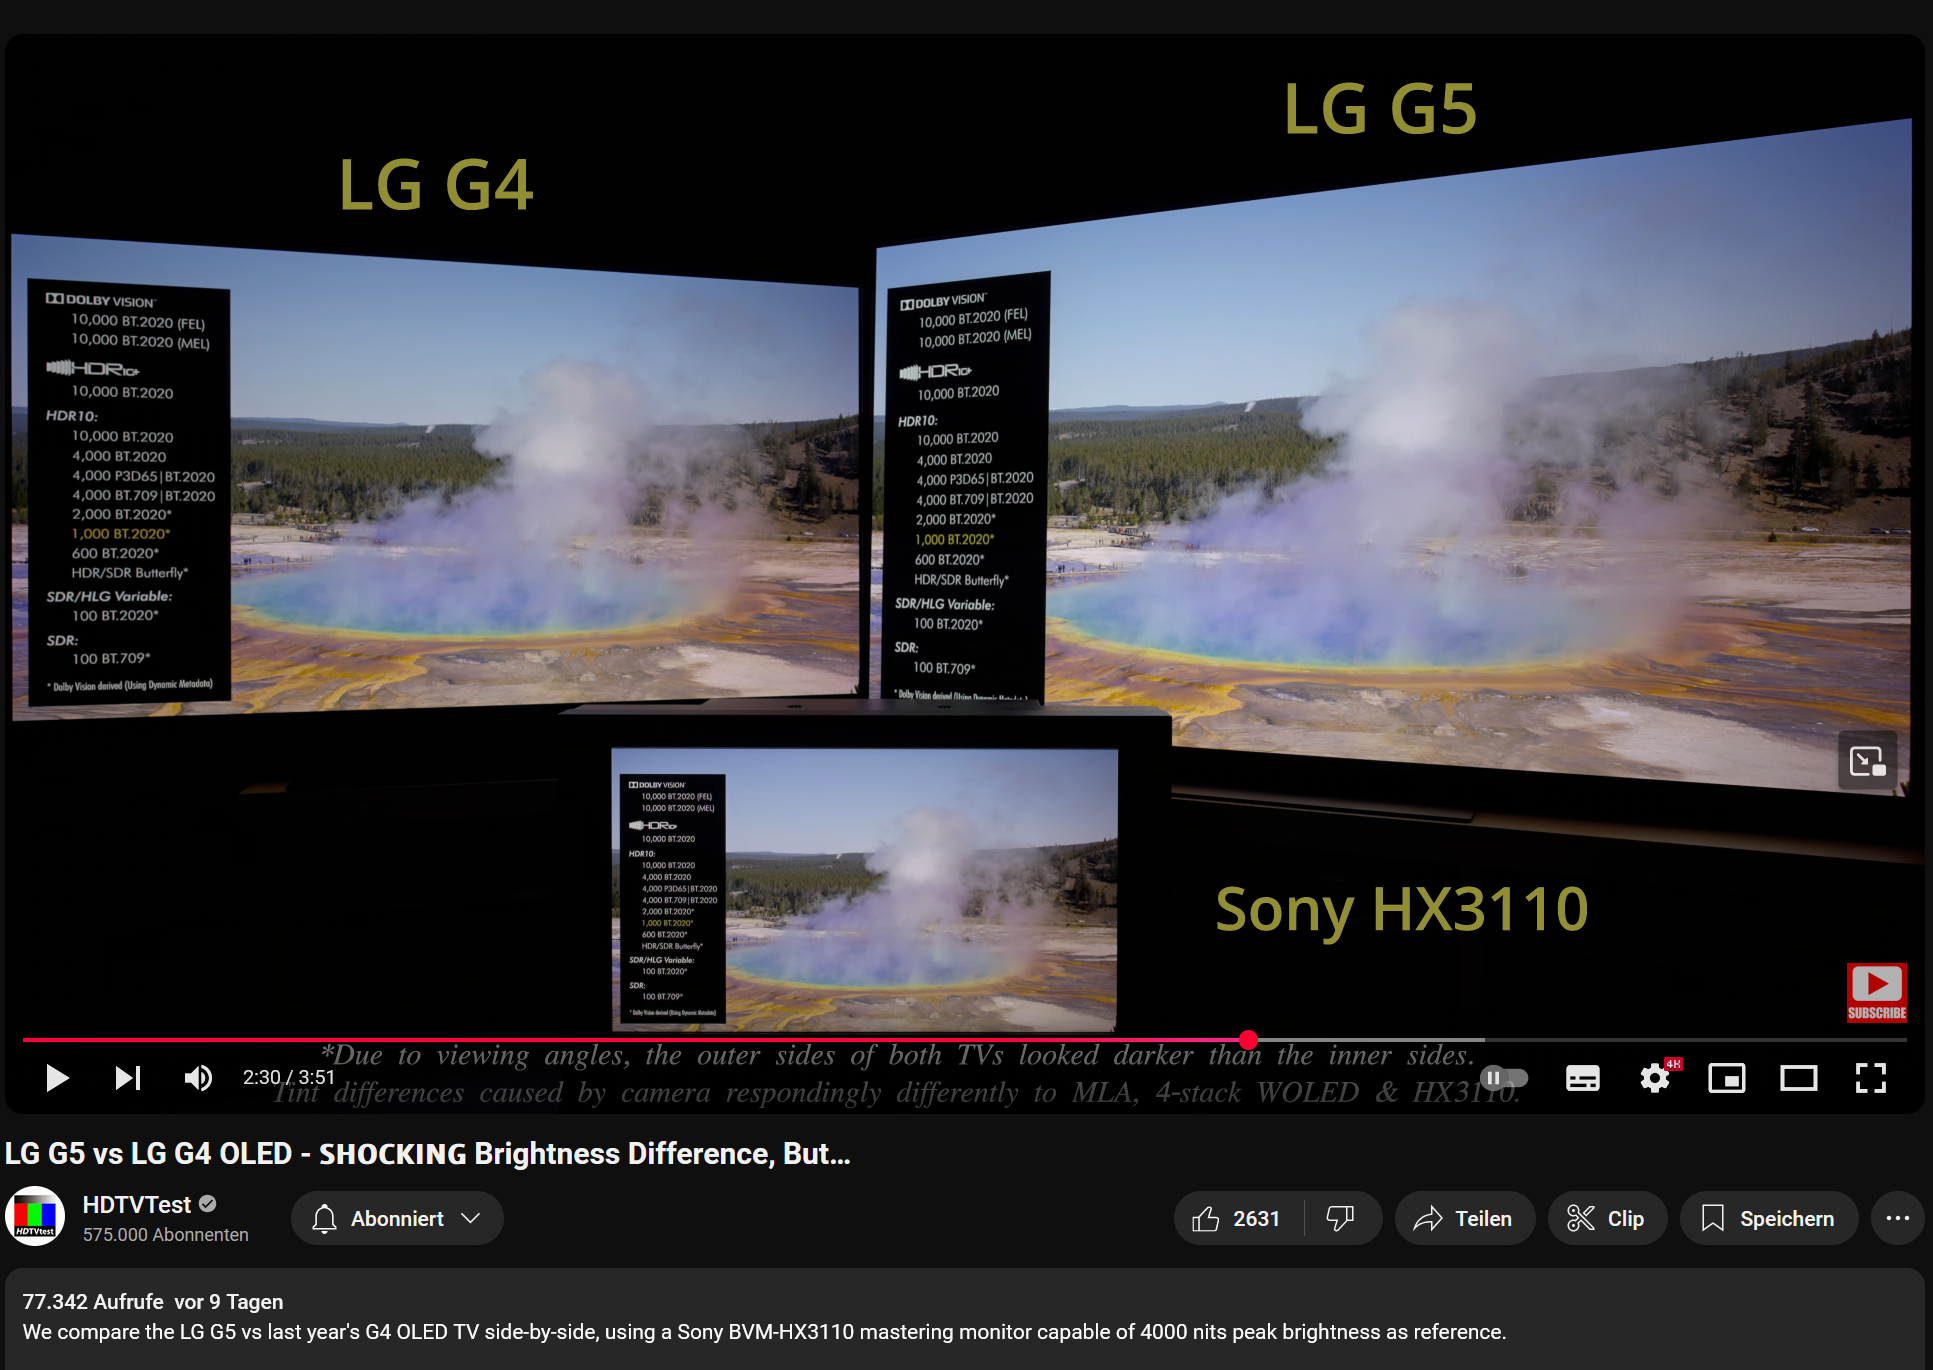1933x1370 pixels.
Task: Save video with Speichern button
Action: click(x=1768, y=1218)
